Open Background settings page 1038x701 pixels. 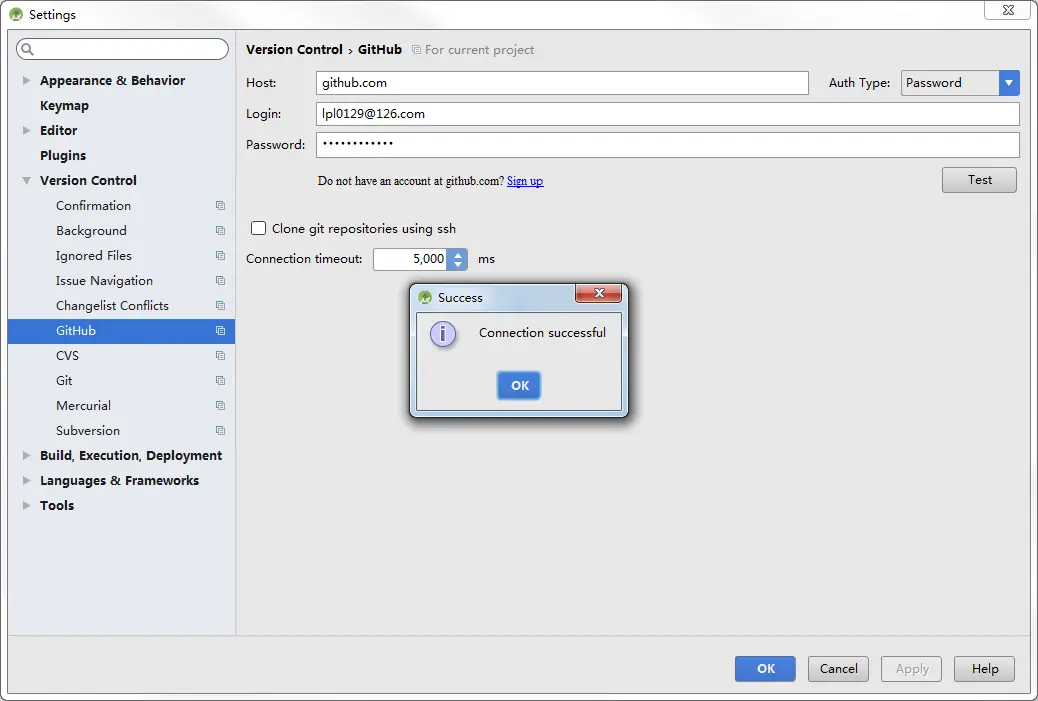(x=91, y=231)
